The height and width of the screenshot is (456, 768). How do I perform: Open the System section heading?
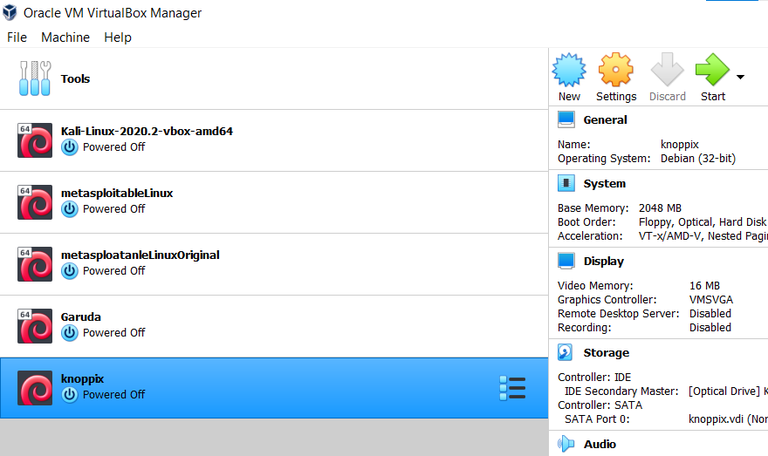pyautogui.click(x=604, y=184)
